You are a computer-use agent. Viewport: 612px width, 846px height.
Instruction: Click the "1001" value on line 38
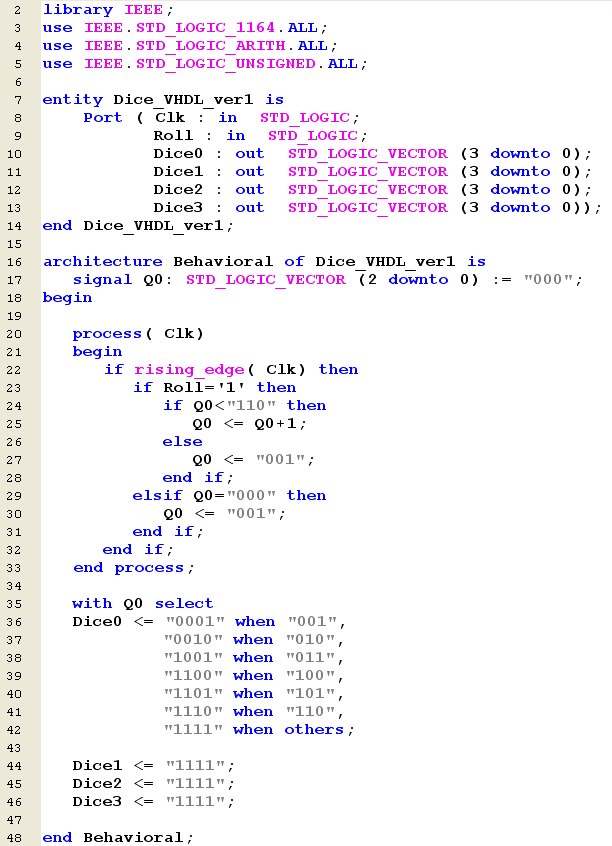[x=194, y=658]
